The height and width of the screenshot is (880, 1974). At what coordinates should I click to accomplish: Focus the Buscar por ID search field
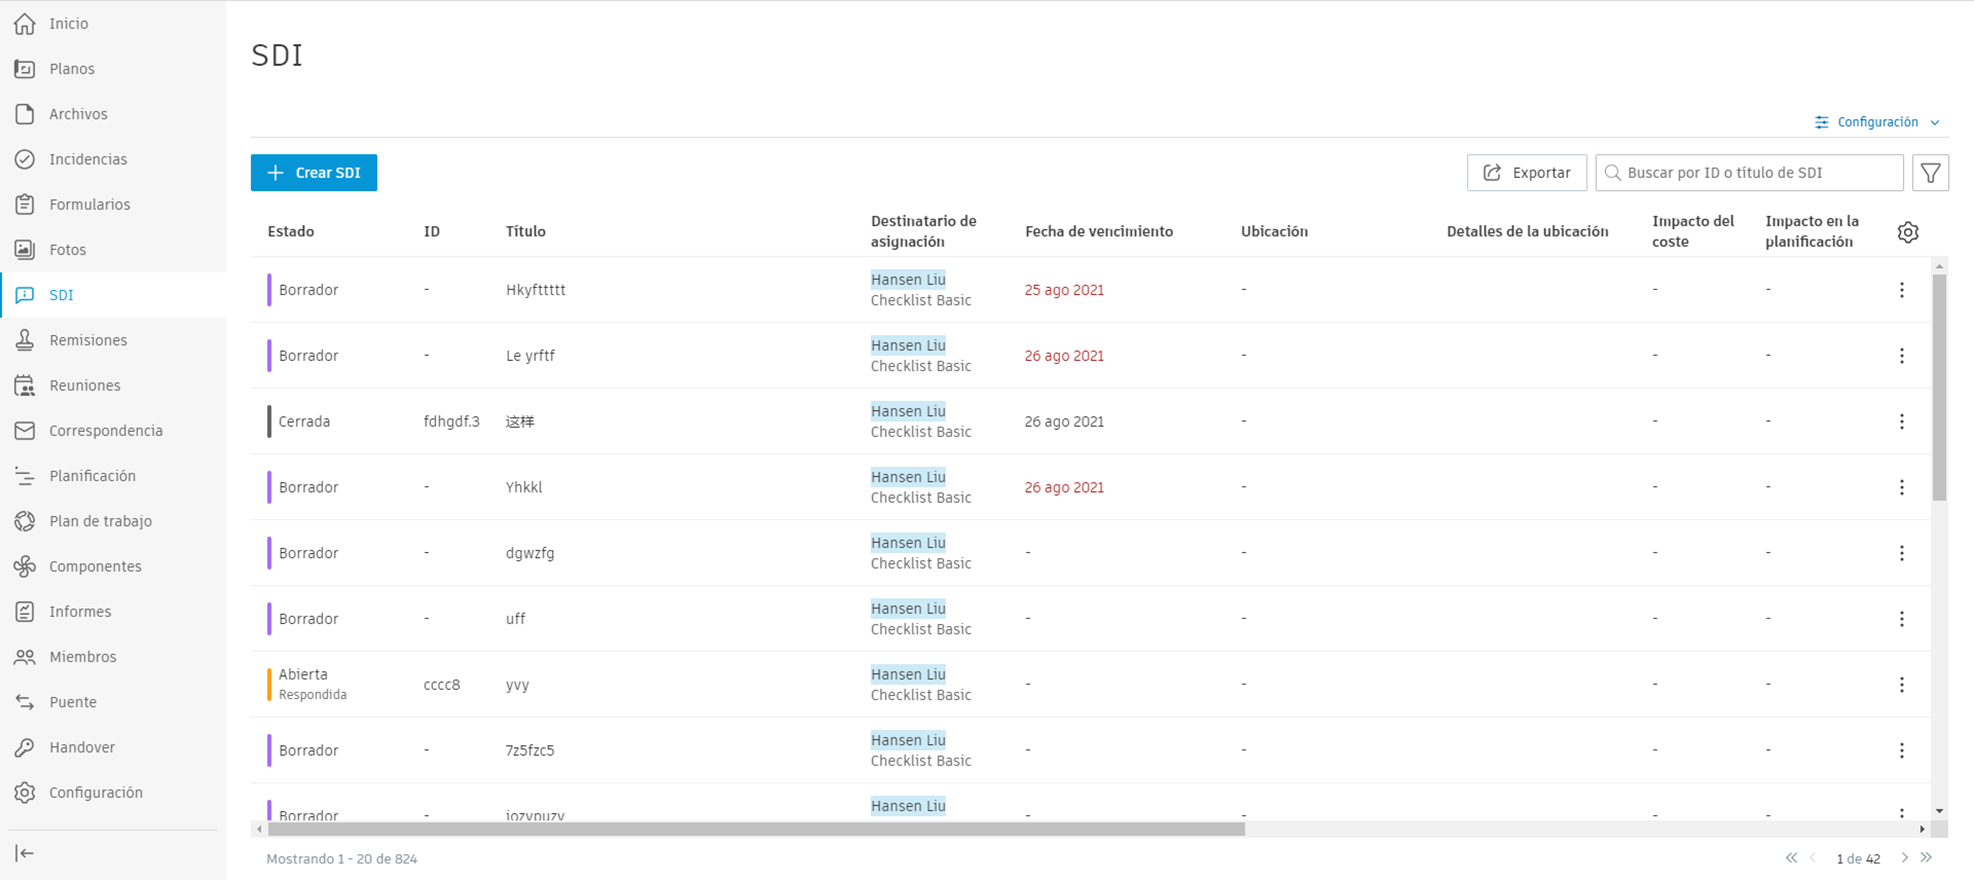(x=1760, y=173)
